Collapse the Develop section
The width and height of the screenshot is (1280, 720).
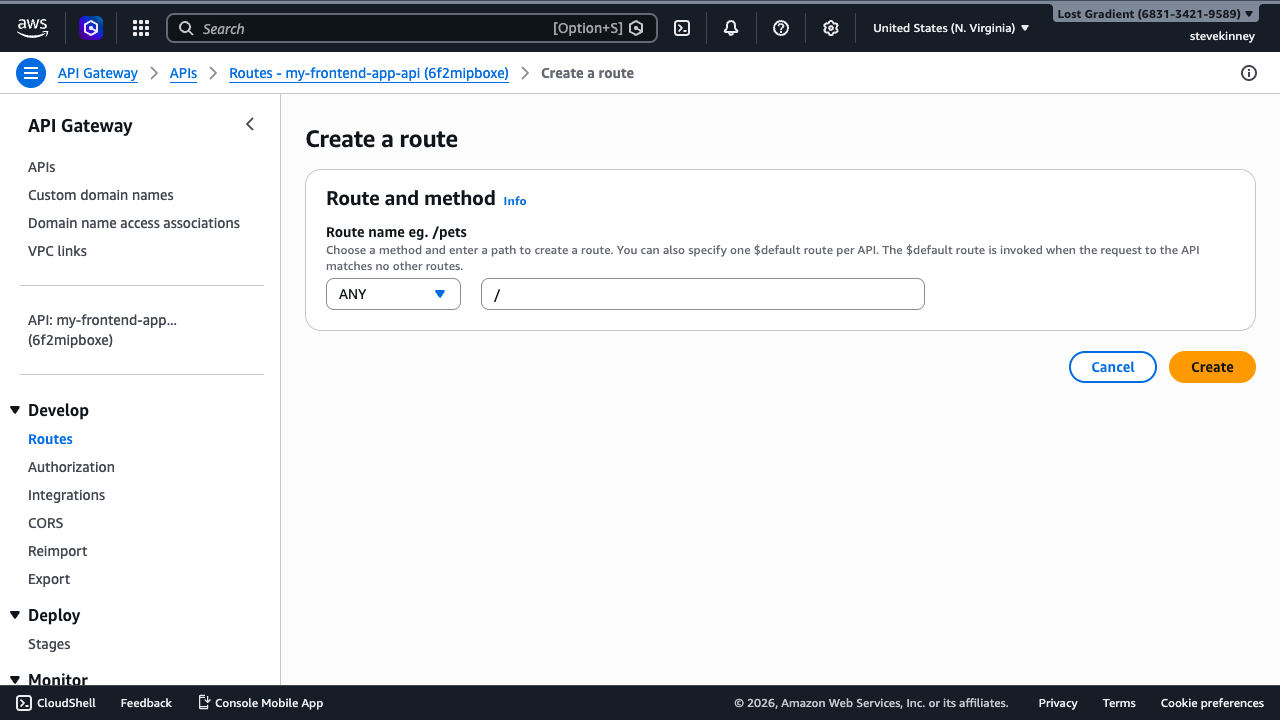click(x=15, y=410)
